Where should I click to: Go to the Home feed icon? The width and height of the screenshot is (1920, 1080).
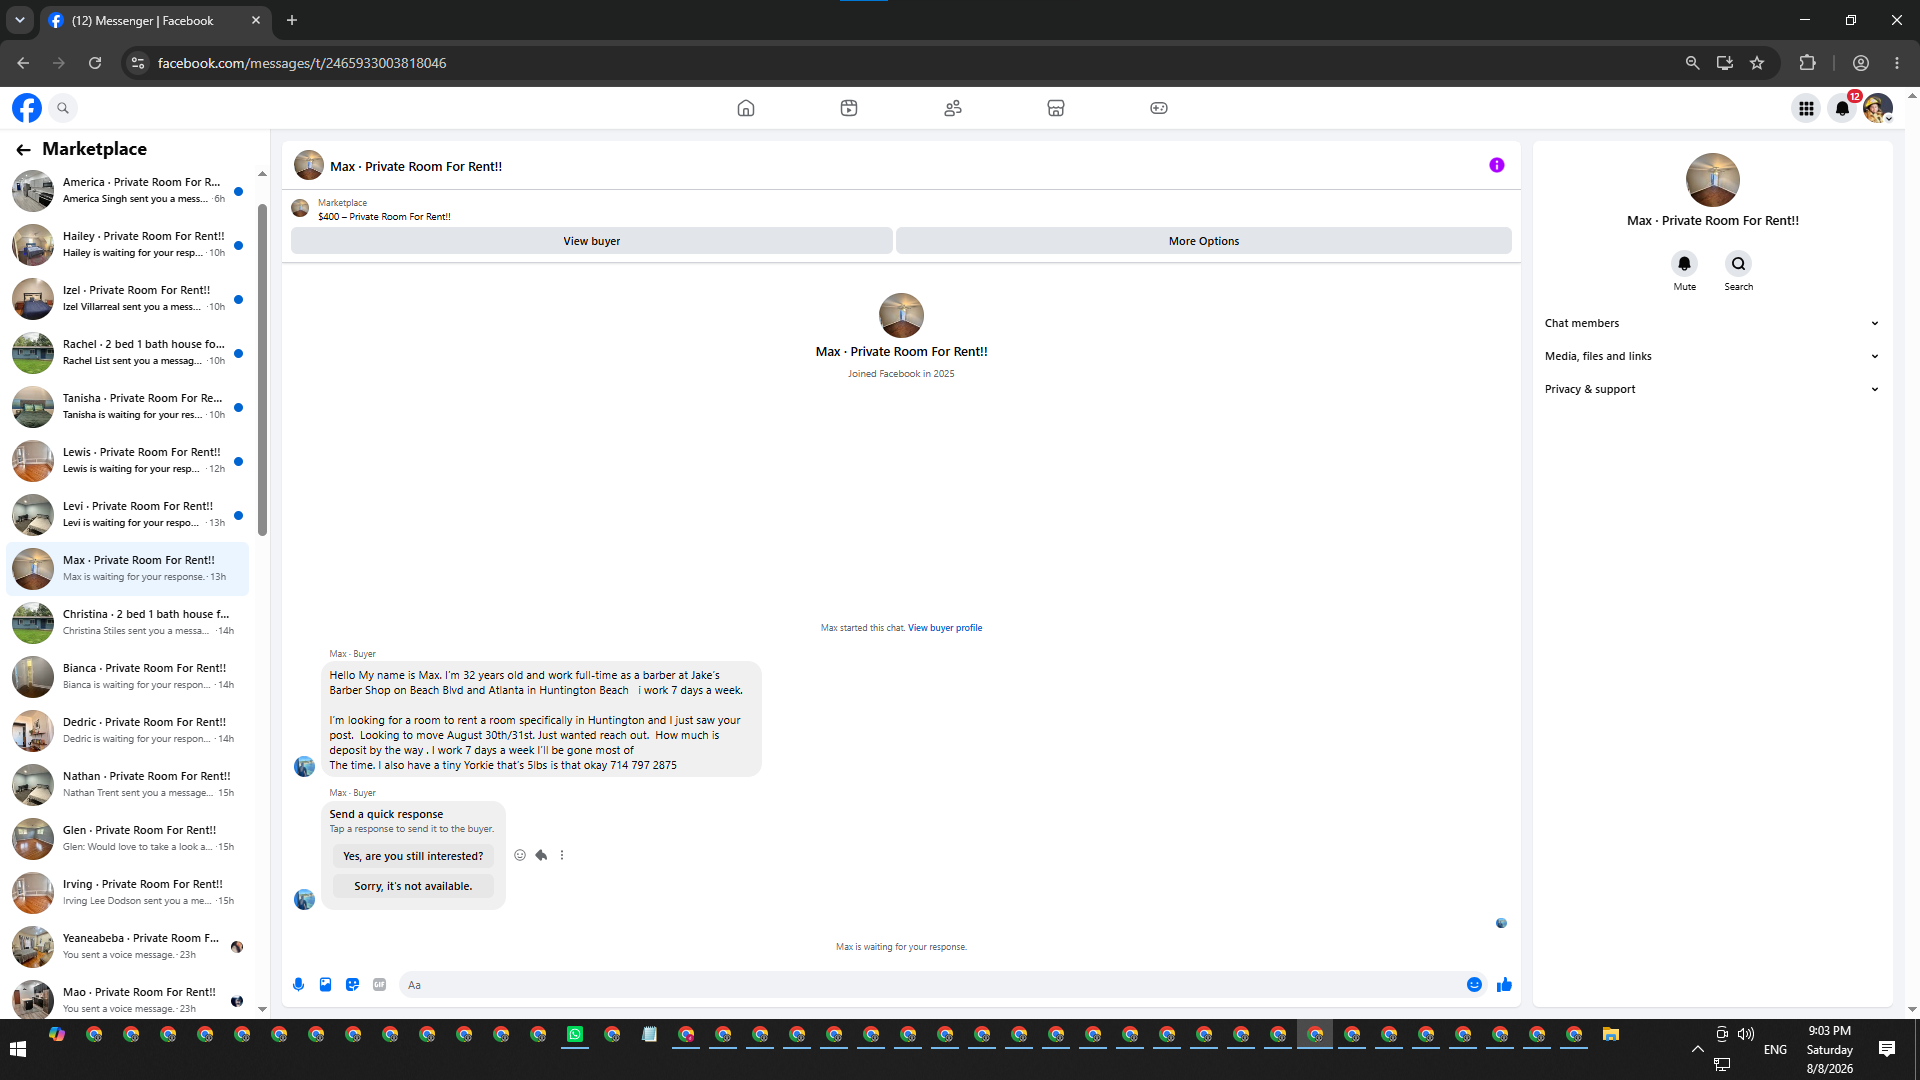pos(746,108)
